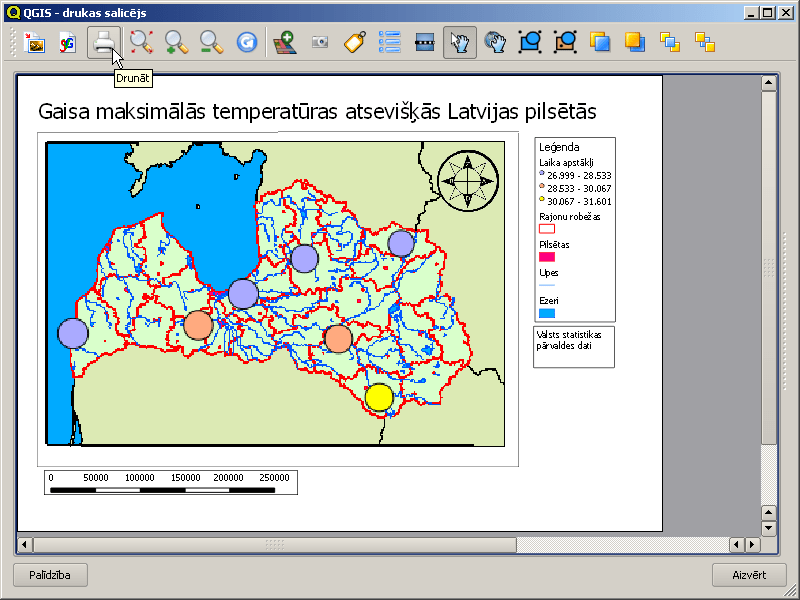Viewport: 800px width, 600px height.
Task: Select the Move Item Content globe tool
Action: pyautogui.click(x=495, y=42)
